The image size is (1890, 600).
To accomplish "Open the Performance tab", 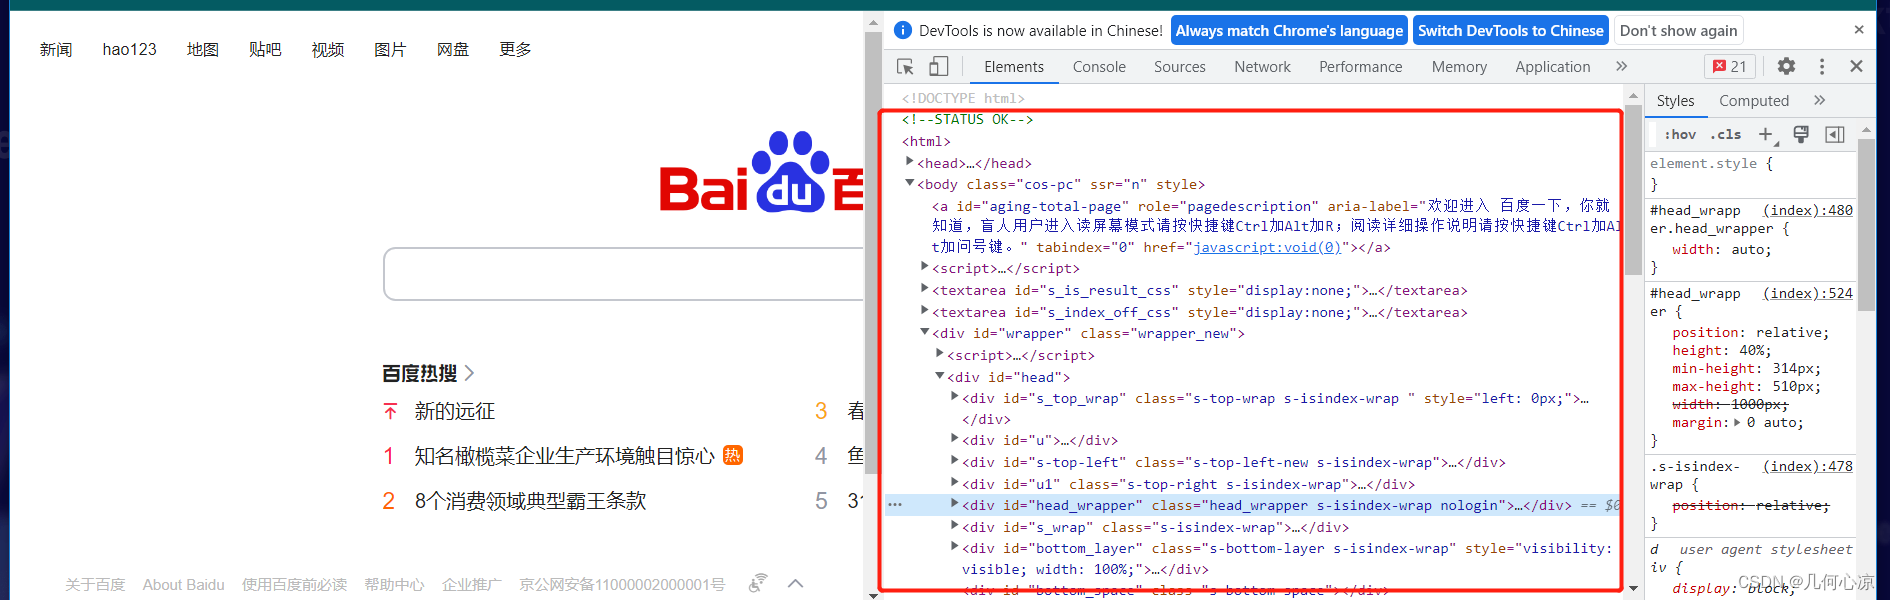I will pyautogui.click(x=1360, y=67).
